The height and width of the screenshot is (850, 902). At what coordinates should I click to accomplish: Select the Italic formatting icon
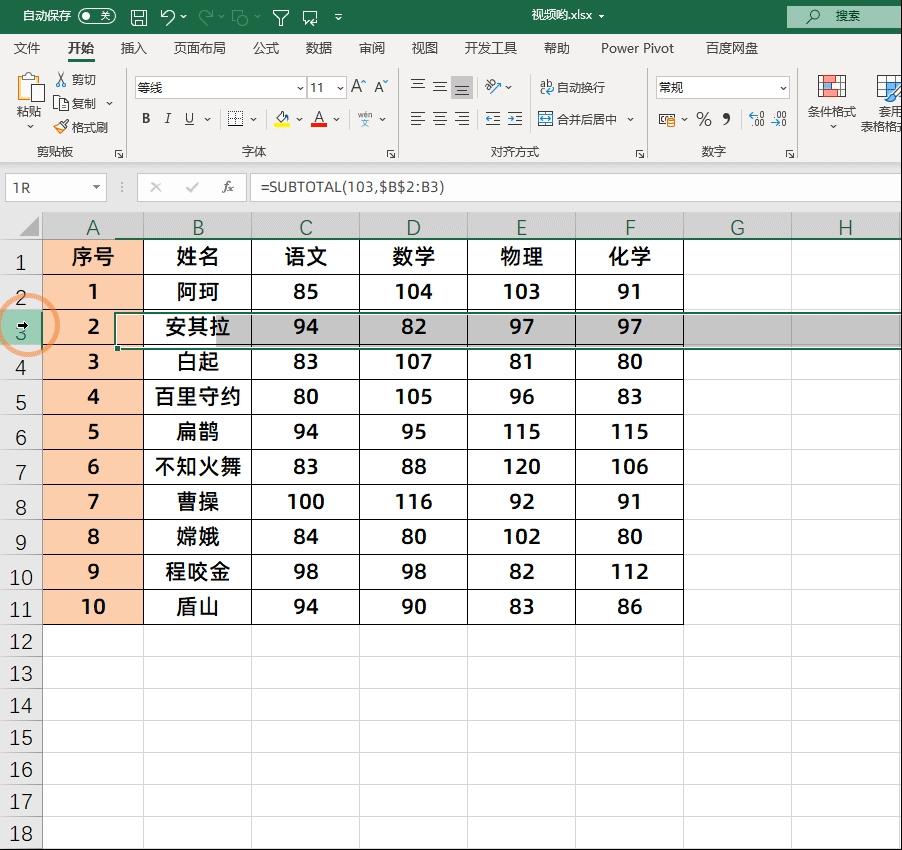point(167,116)
